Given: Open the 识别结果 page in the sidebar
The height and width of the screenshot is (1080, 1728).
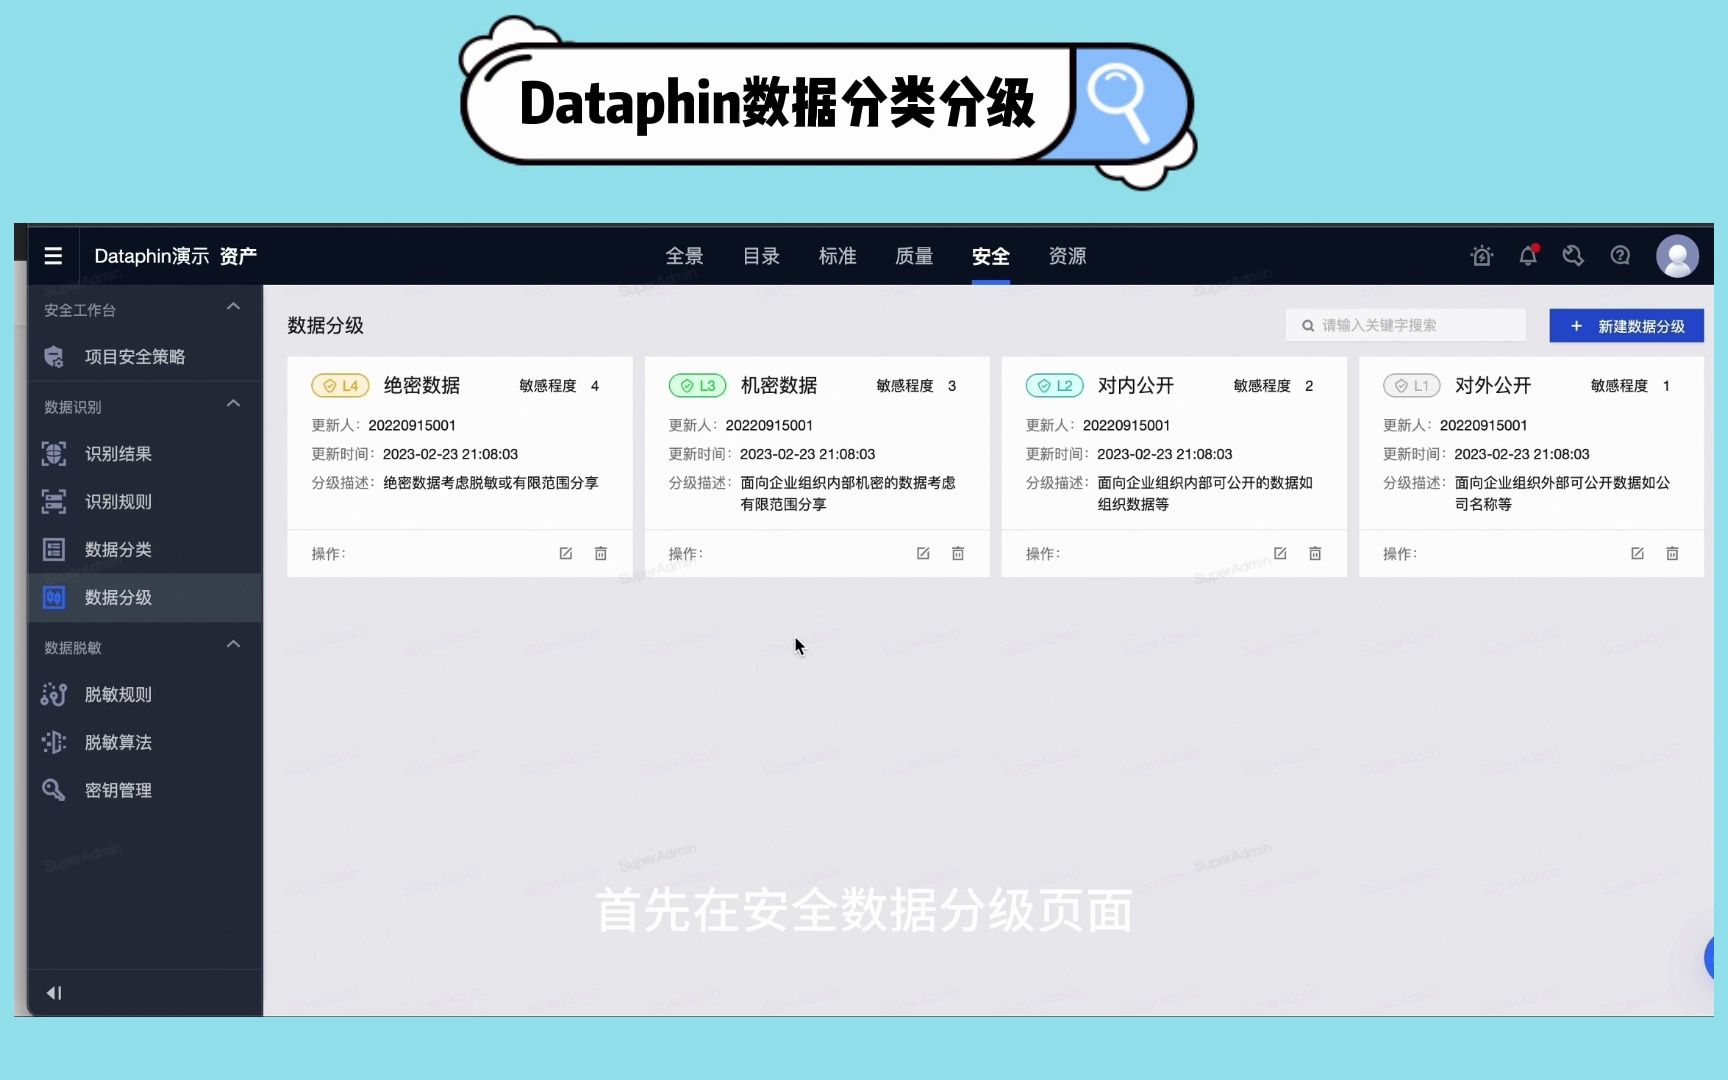Looking at the screenshot, I should pos(119,453).
